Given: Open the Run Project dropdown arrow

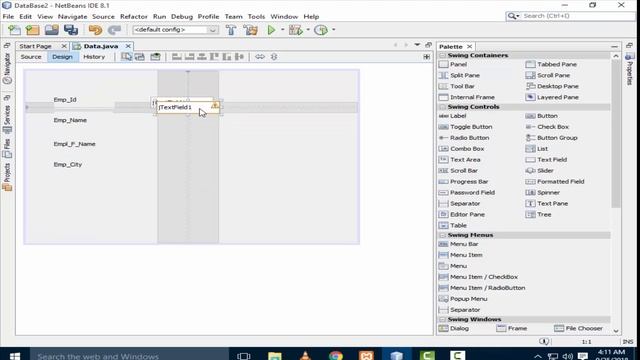Looking at the screenshot, I should [282, 30].
